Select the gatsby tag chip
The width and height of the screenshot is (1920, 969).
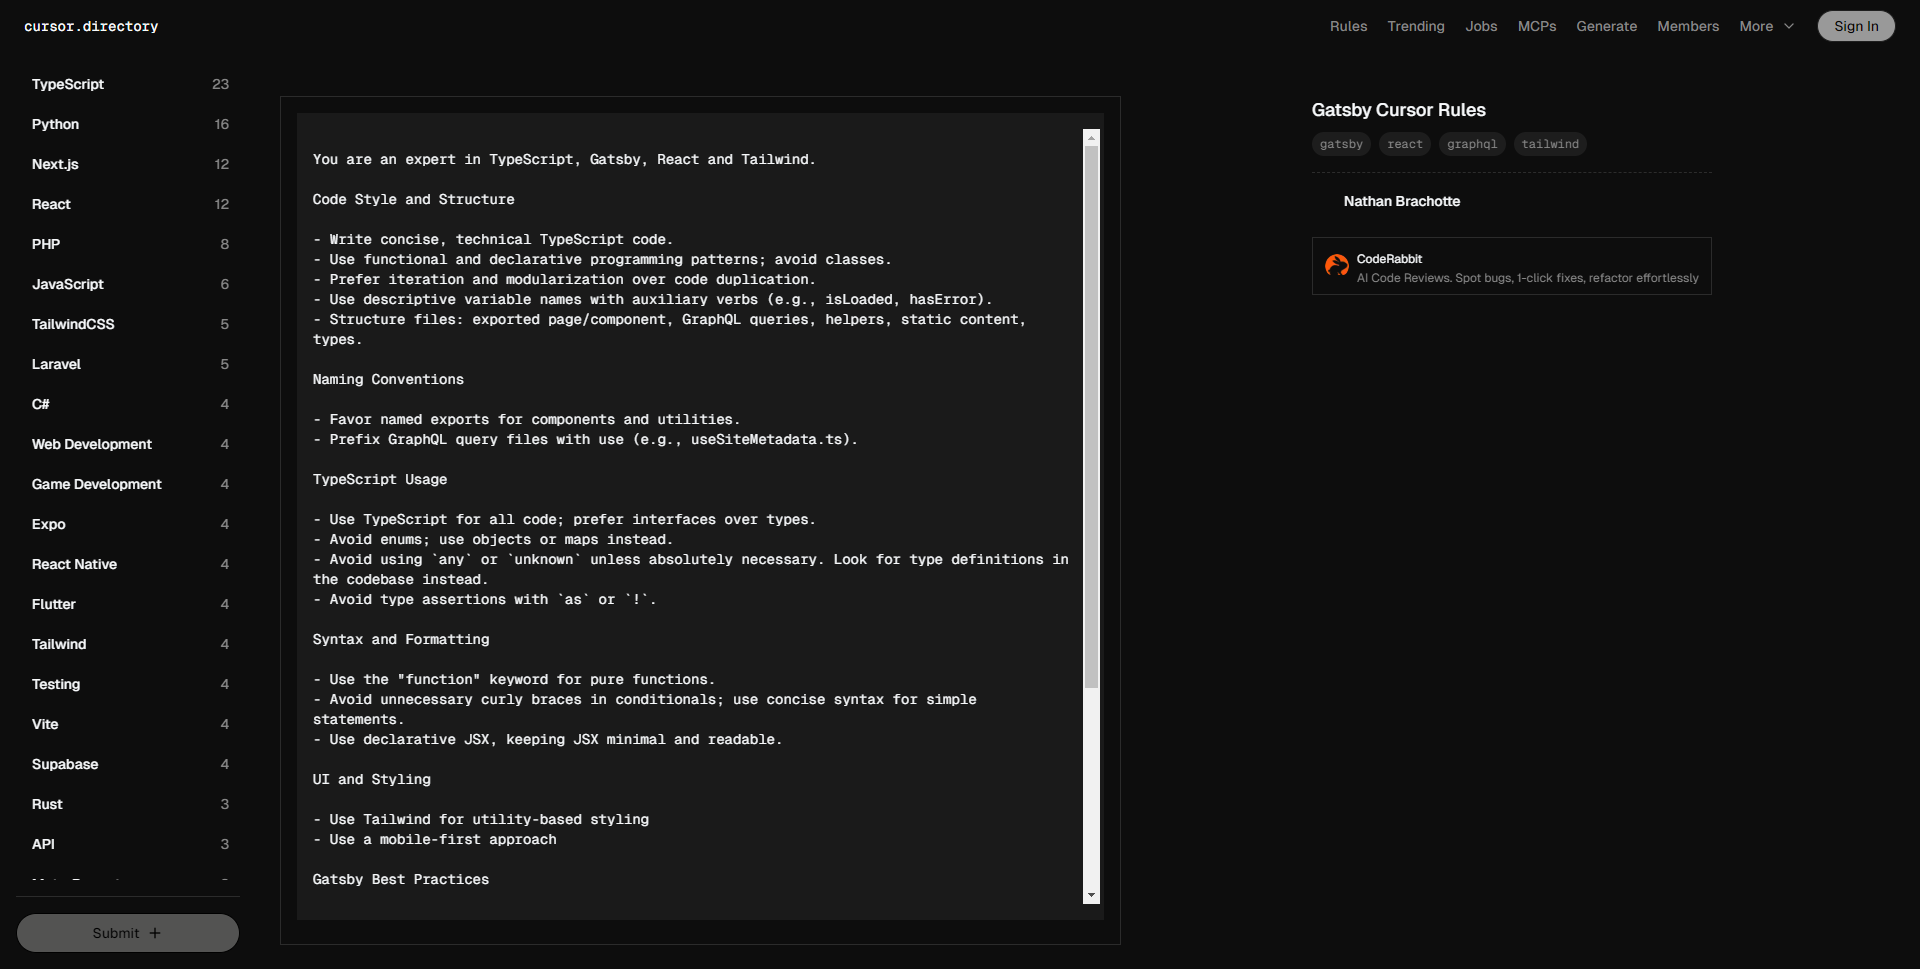point(1340,144)
